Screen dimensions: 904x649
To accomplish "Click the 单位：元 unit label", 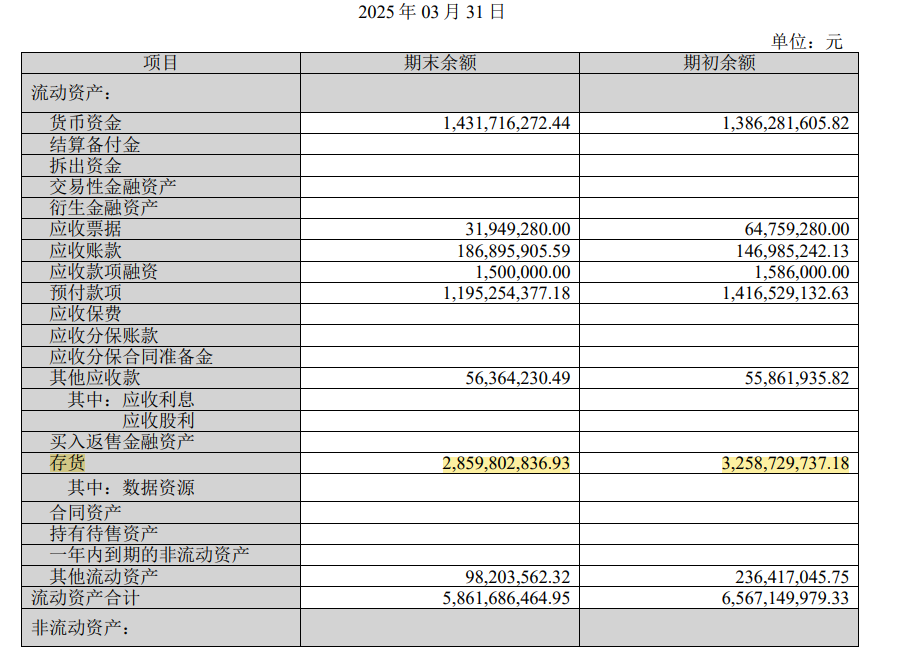I will [806, 41].
